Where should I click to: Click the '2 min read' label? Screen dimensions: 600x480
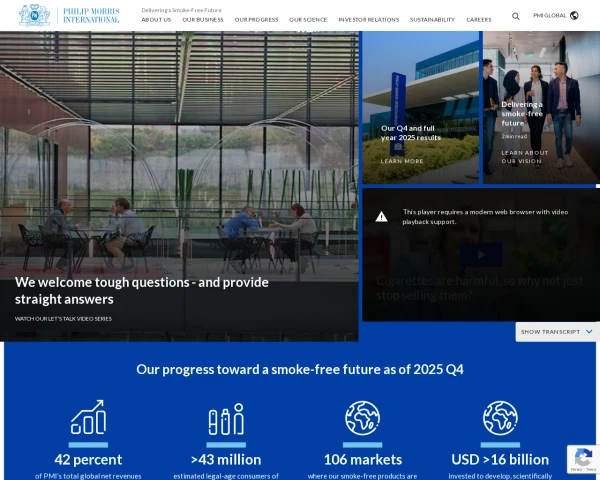pos(514,136)
